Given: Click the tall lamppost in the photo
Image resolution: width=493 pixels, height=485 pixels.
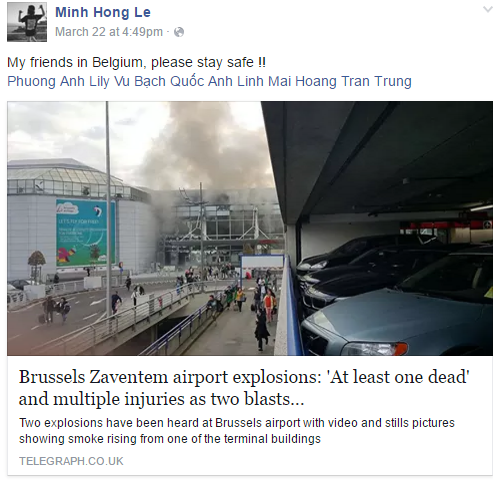Looking at the screenshot, I should pyautogui.click(x=108, y=208).
